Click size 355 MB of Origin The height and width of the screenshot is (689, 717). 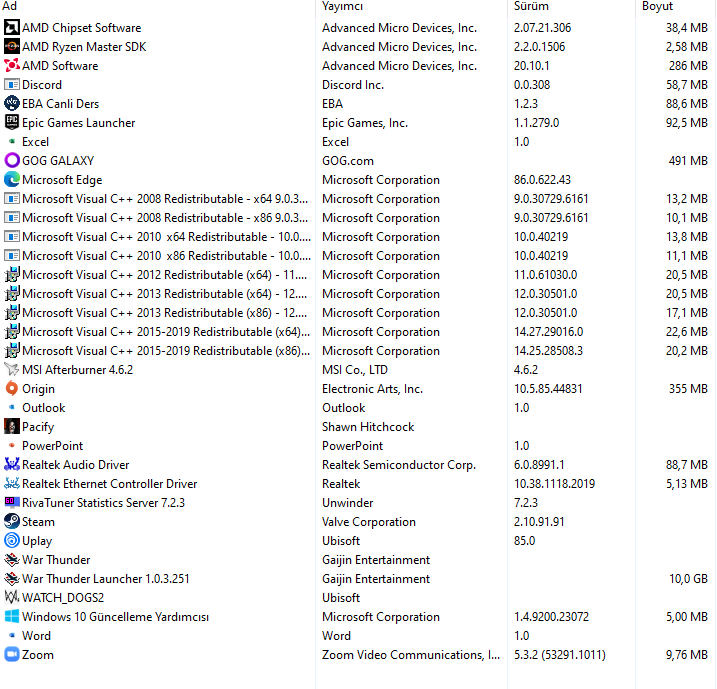pos(688,389)
